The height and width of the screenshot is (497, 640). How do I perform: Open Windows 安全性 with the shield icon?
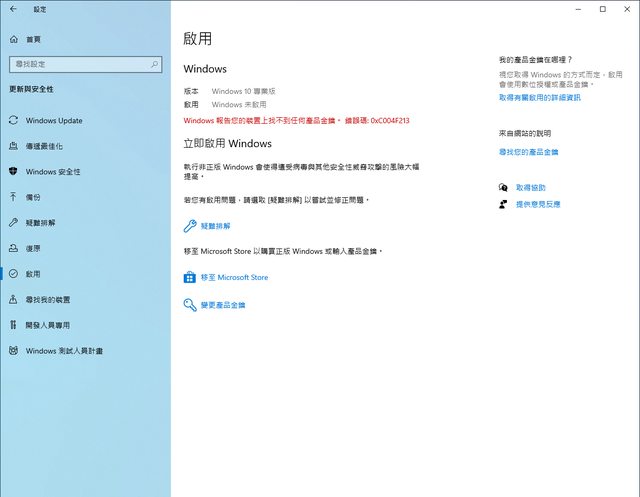point(53,172)
